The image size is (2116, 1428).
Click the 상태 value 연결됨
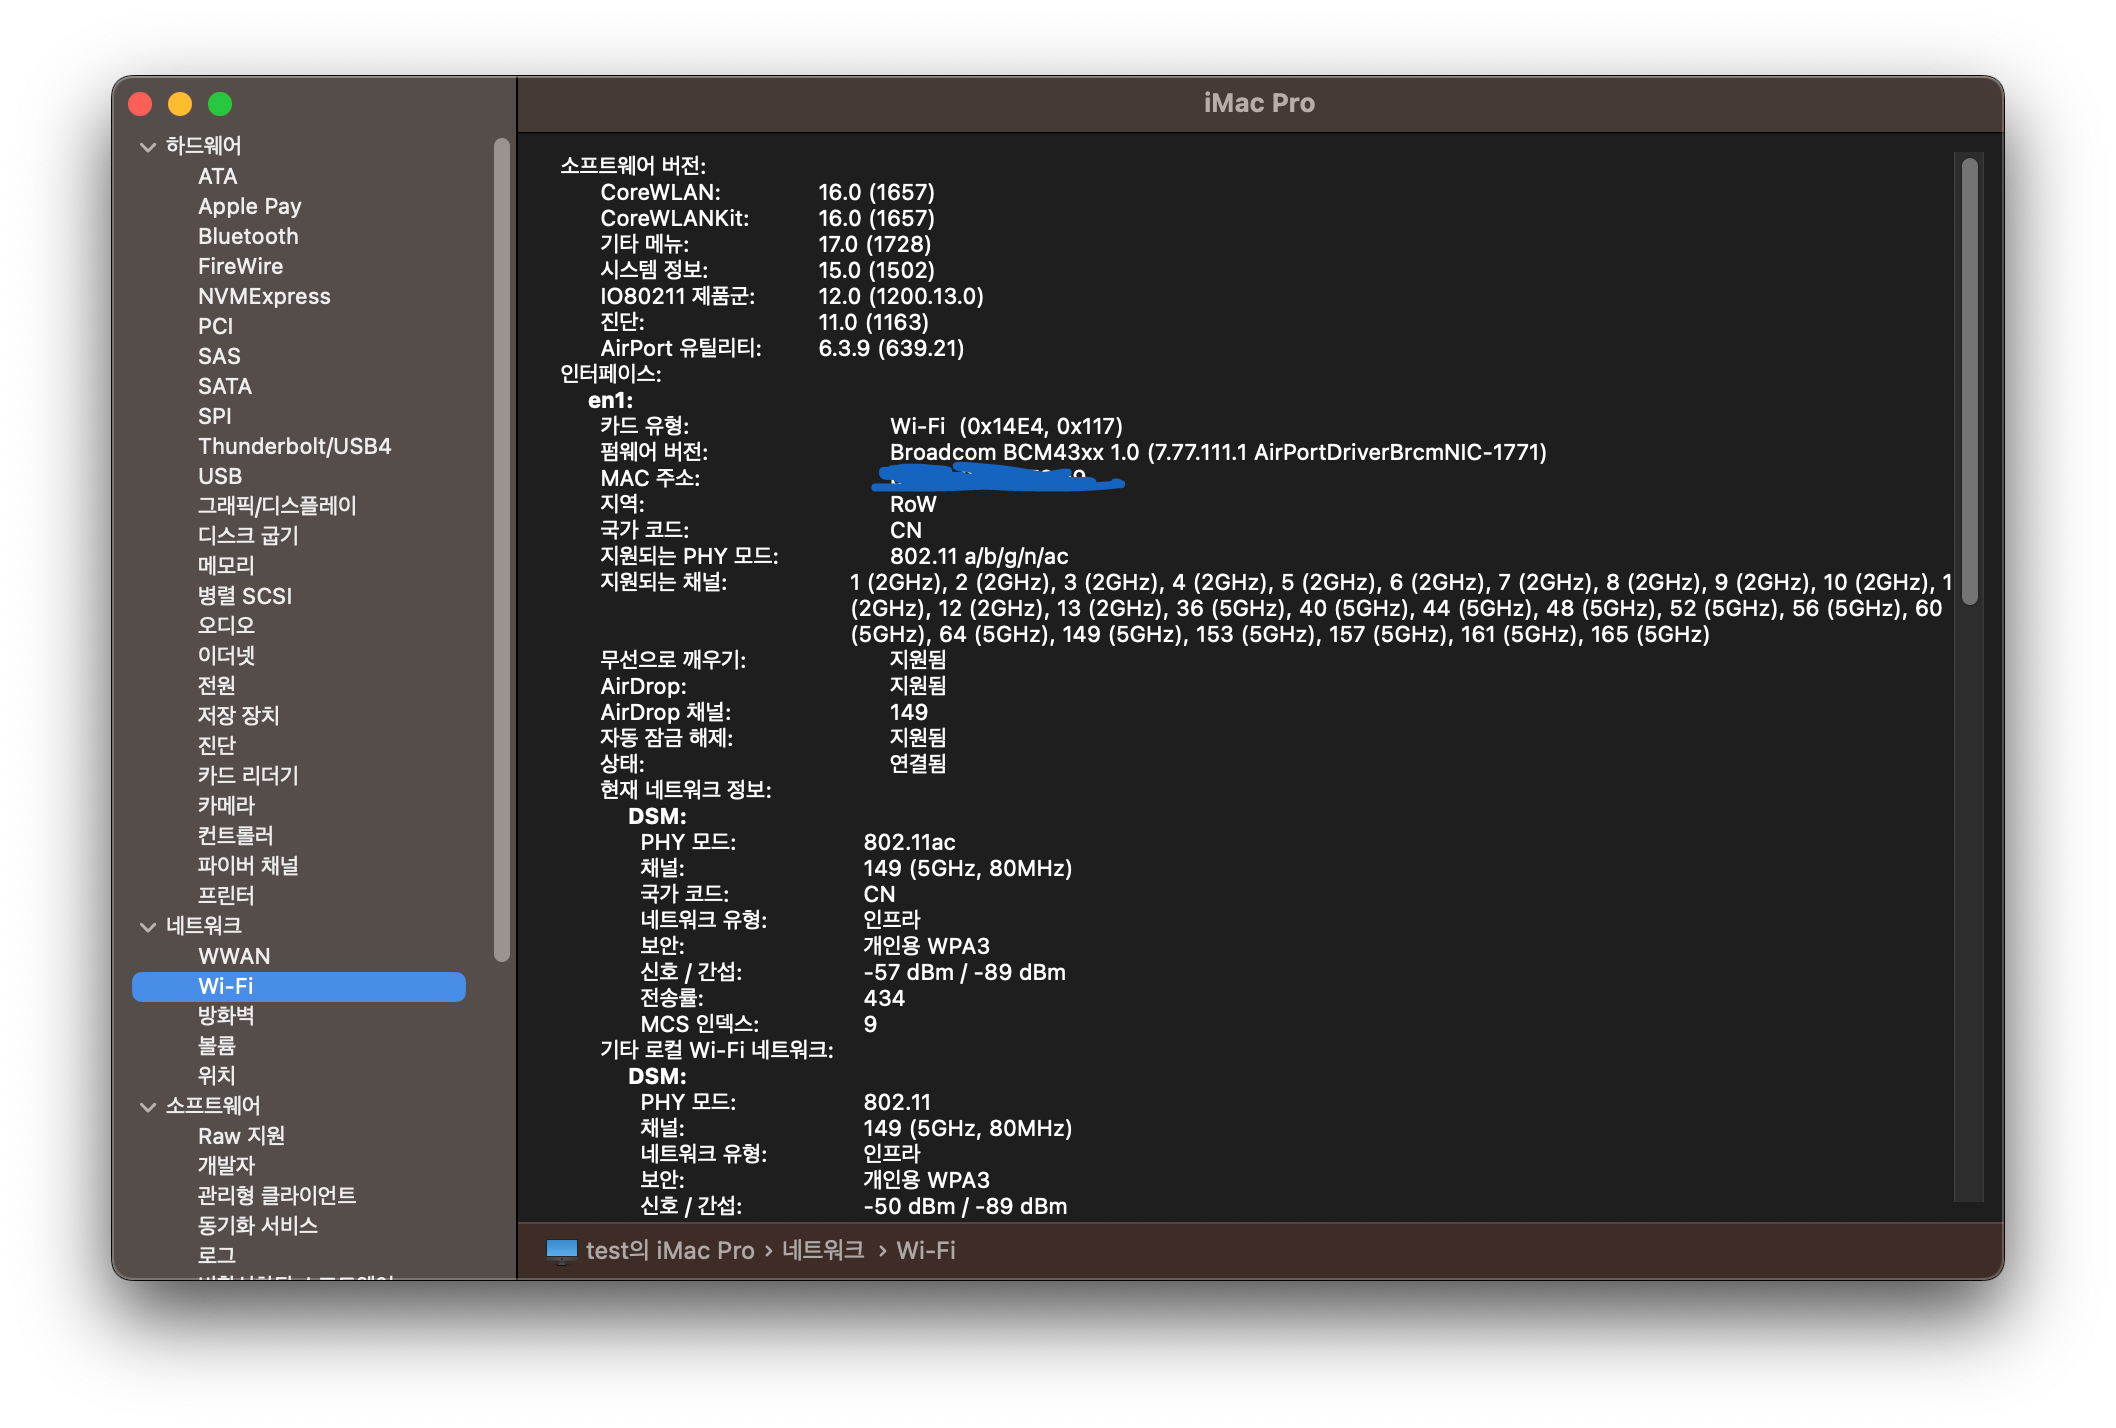pyautogui.click(x=918, y=764)
